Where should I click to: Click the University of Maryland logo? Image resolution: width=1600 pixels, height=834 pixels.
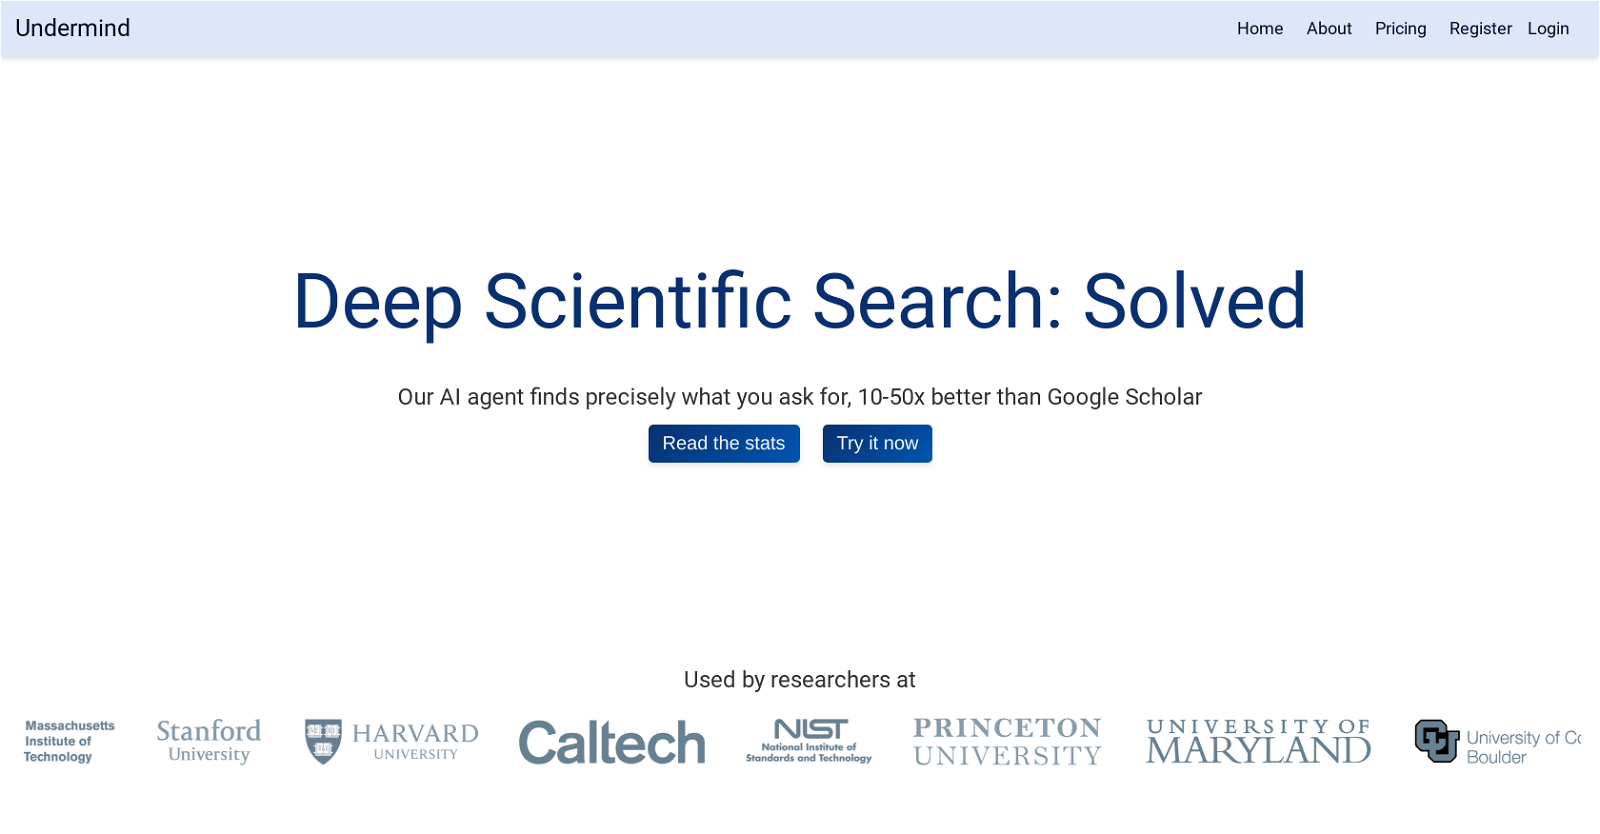[x=1259, y=742]
